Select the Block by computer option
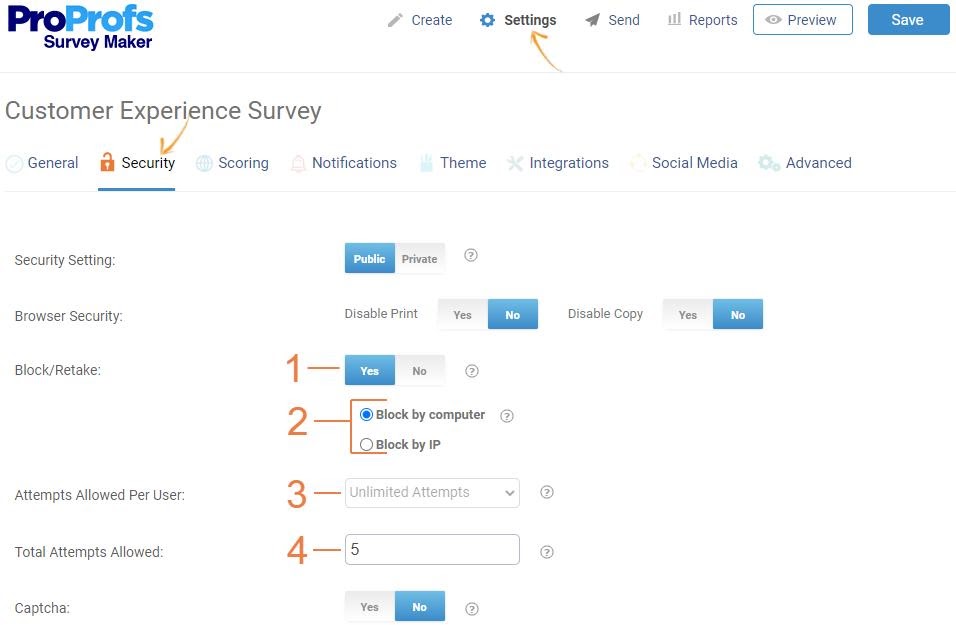 click(366, 415)
